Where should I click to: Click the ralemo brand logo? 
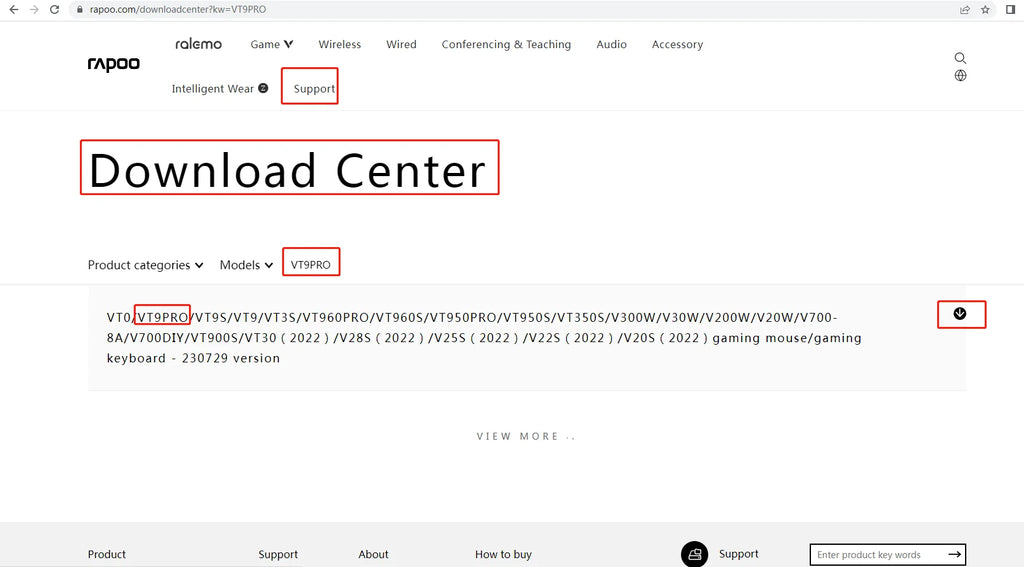(199, 44)
